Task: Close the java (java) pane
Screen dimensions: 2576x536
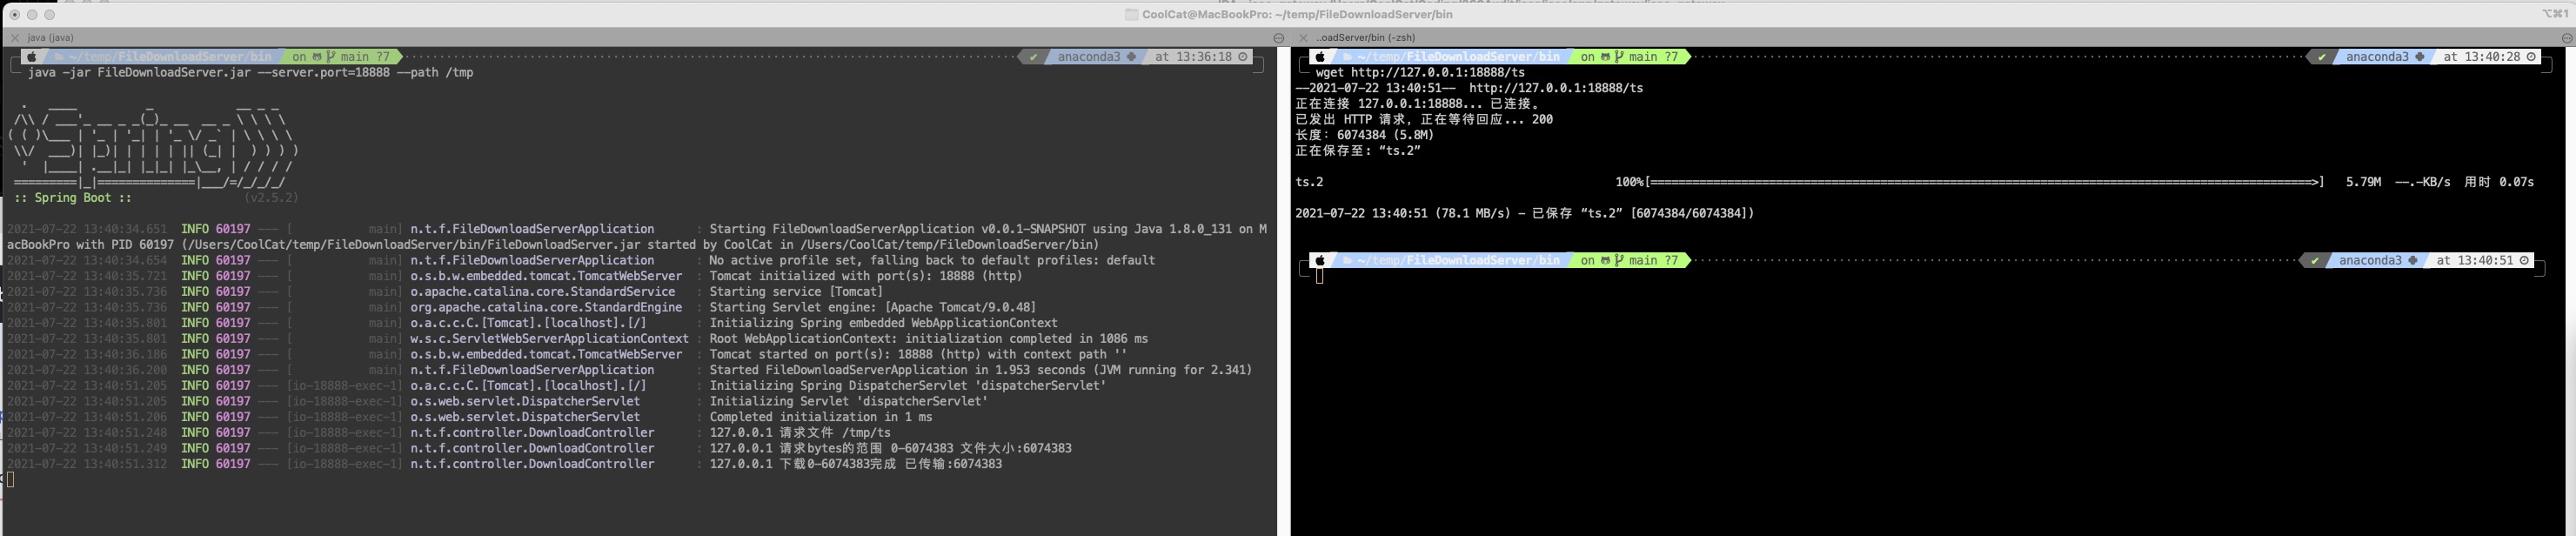Action: 14,38
